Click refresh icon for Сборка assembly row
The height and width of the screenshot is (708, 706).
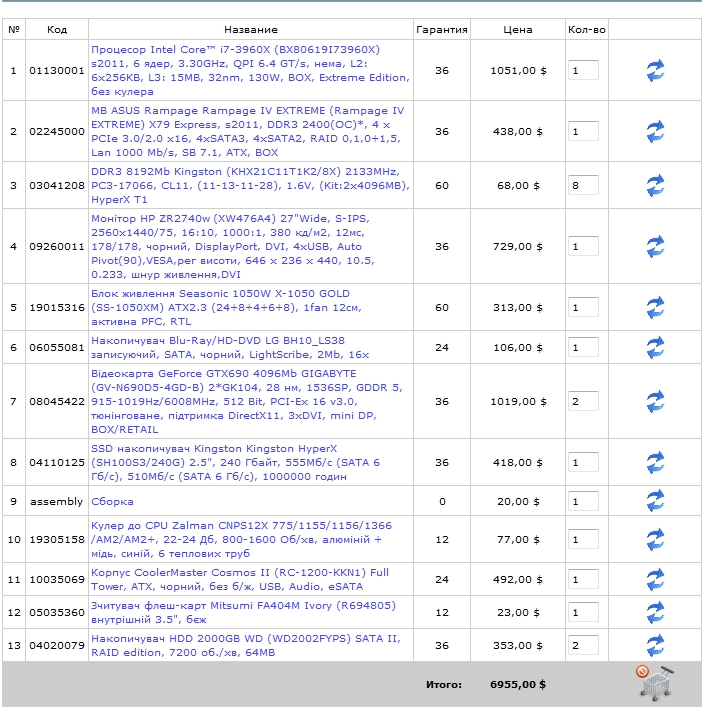pos(655,501)
